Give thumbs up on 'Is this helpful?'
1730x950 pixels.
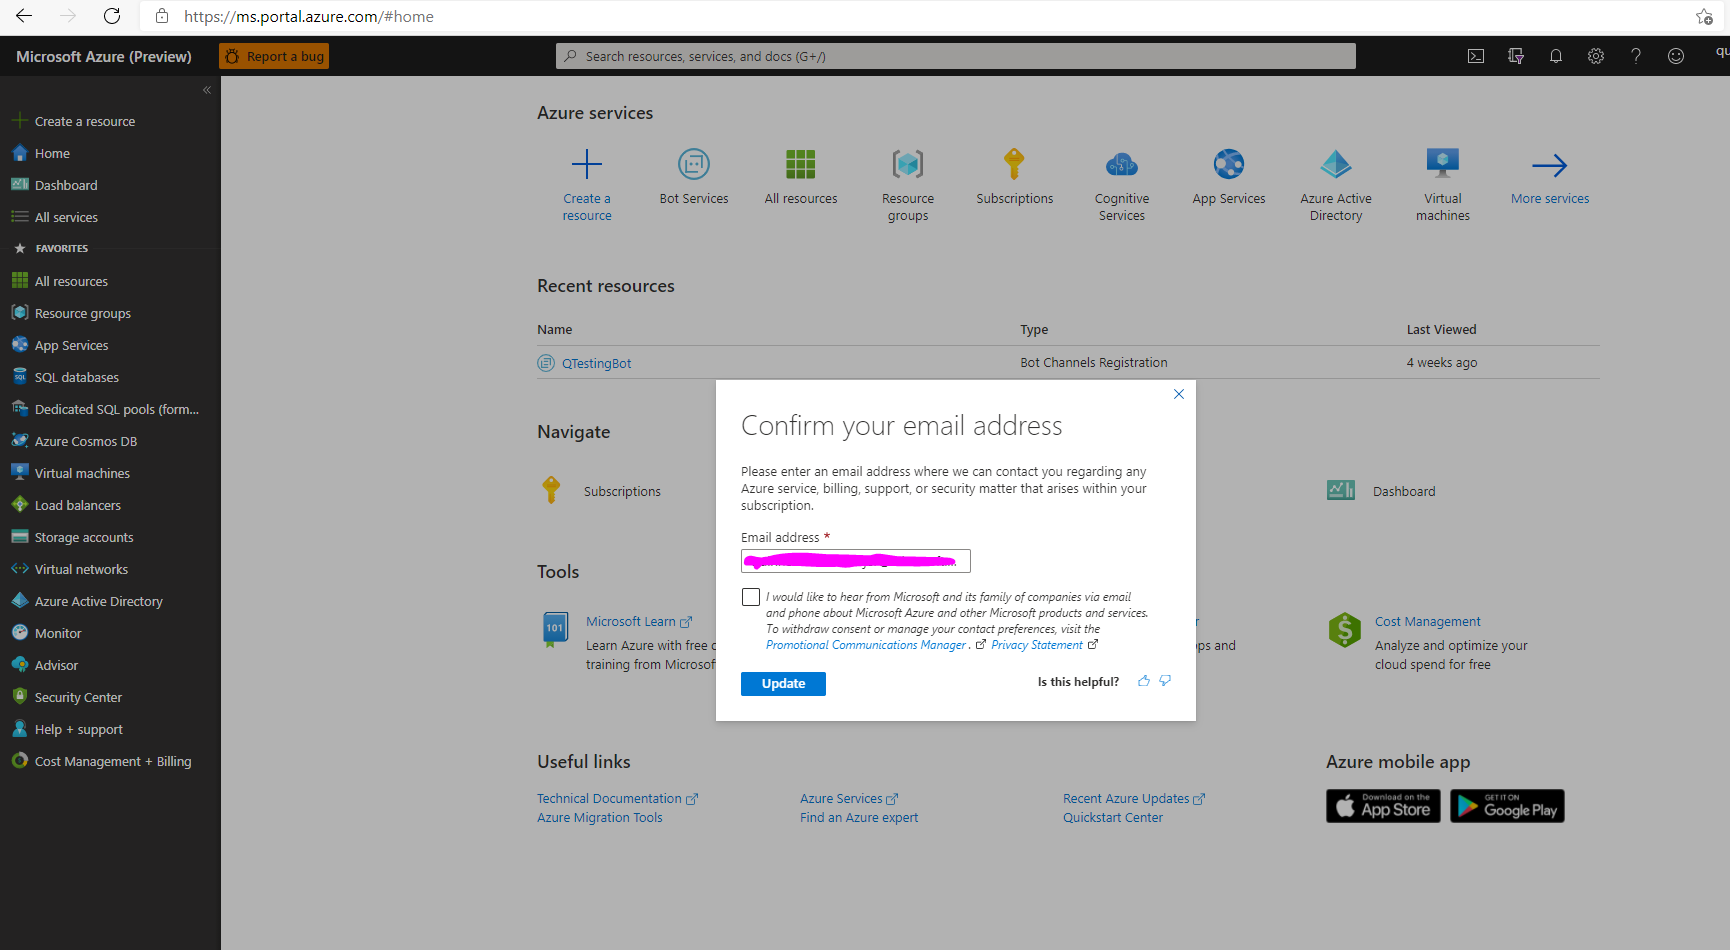[1143, 681]
